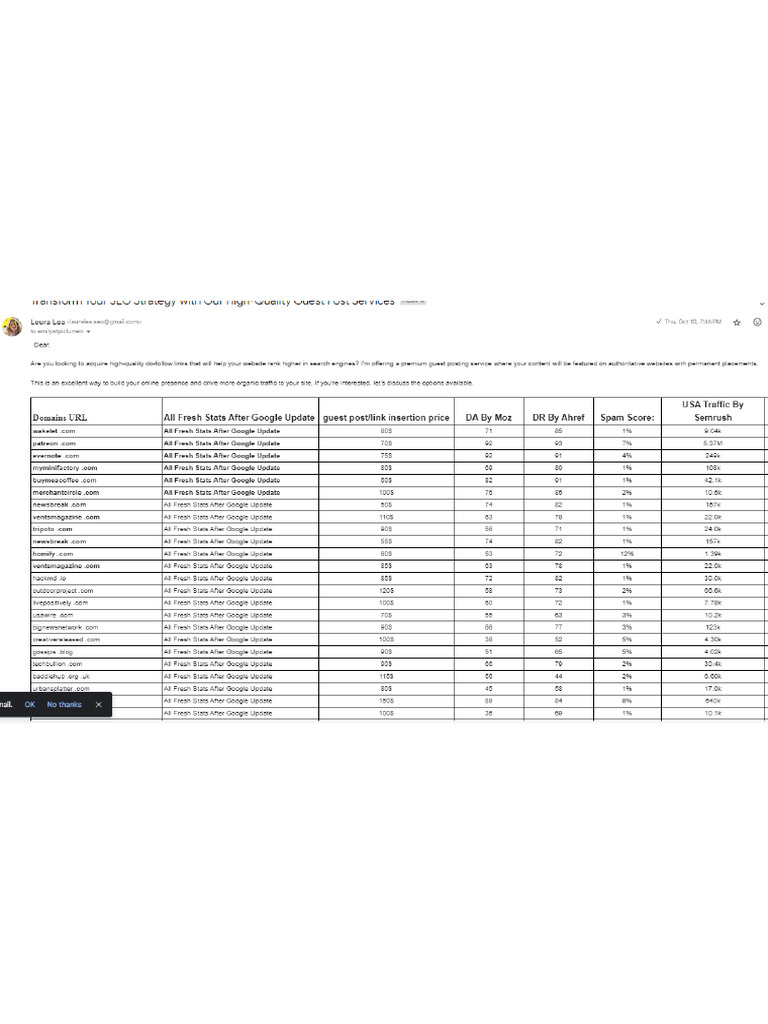The width and height of the screenshot is (768, 1024).
Task: Click the tripoto .com table cell
Action: (x=97, y=529)
